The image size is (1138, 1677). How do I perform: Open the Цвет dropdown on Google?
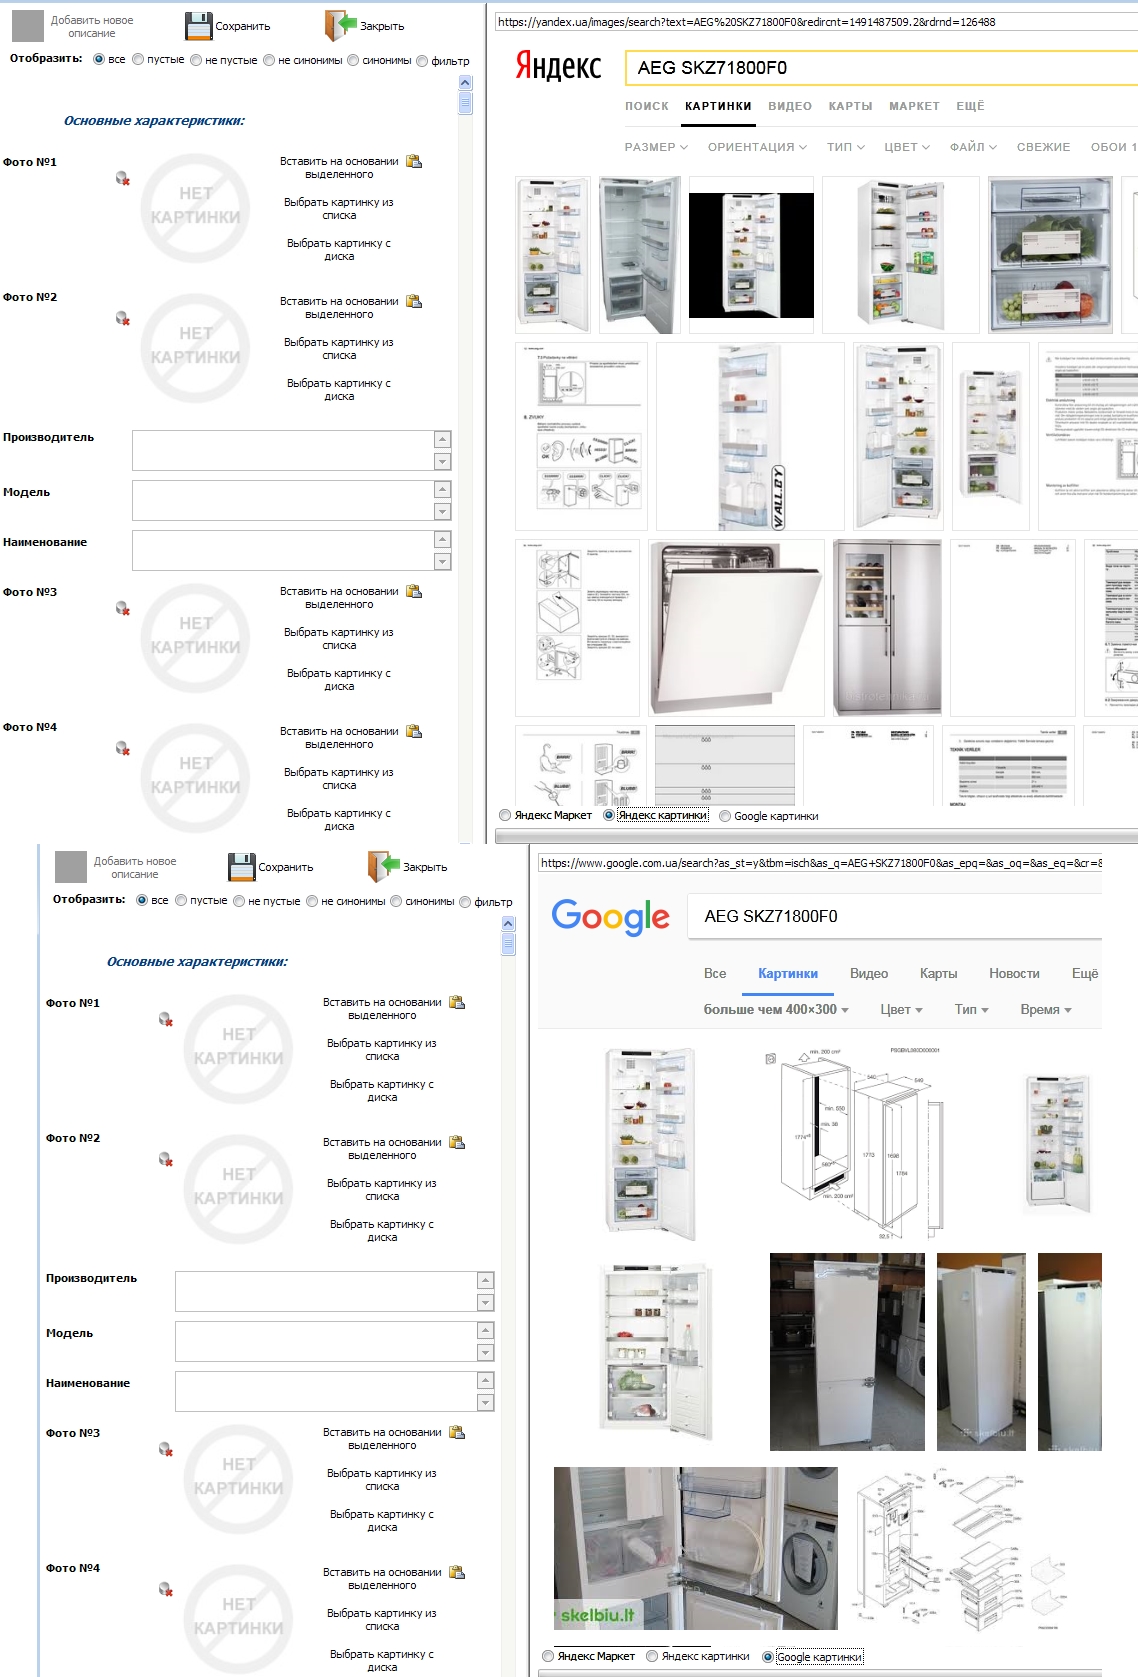pyautogui.click(x=901, y=1010)
